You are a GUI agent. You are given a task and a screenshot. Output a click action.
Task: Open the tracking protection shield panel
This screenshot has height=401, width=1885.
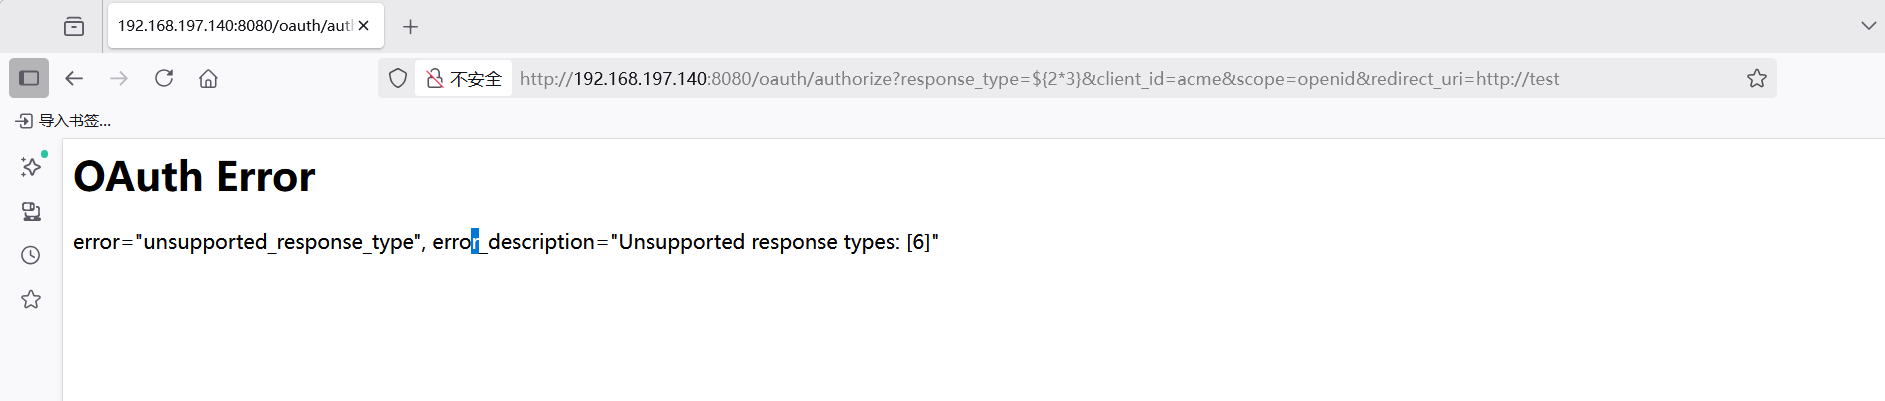[398, 78]
